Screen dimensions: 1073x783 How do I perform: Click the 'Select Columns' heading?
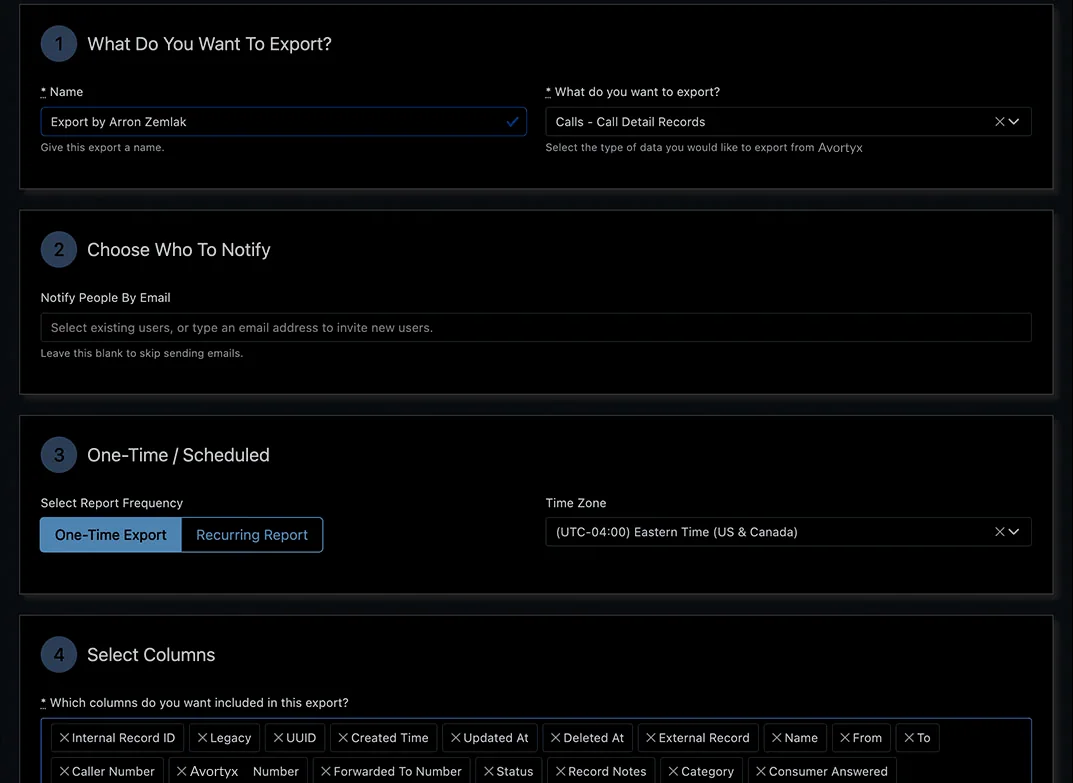(151, 655)
